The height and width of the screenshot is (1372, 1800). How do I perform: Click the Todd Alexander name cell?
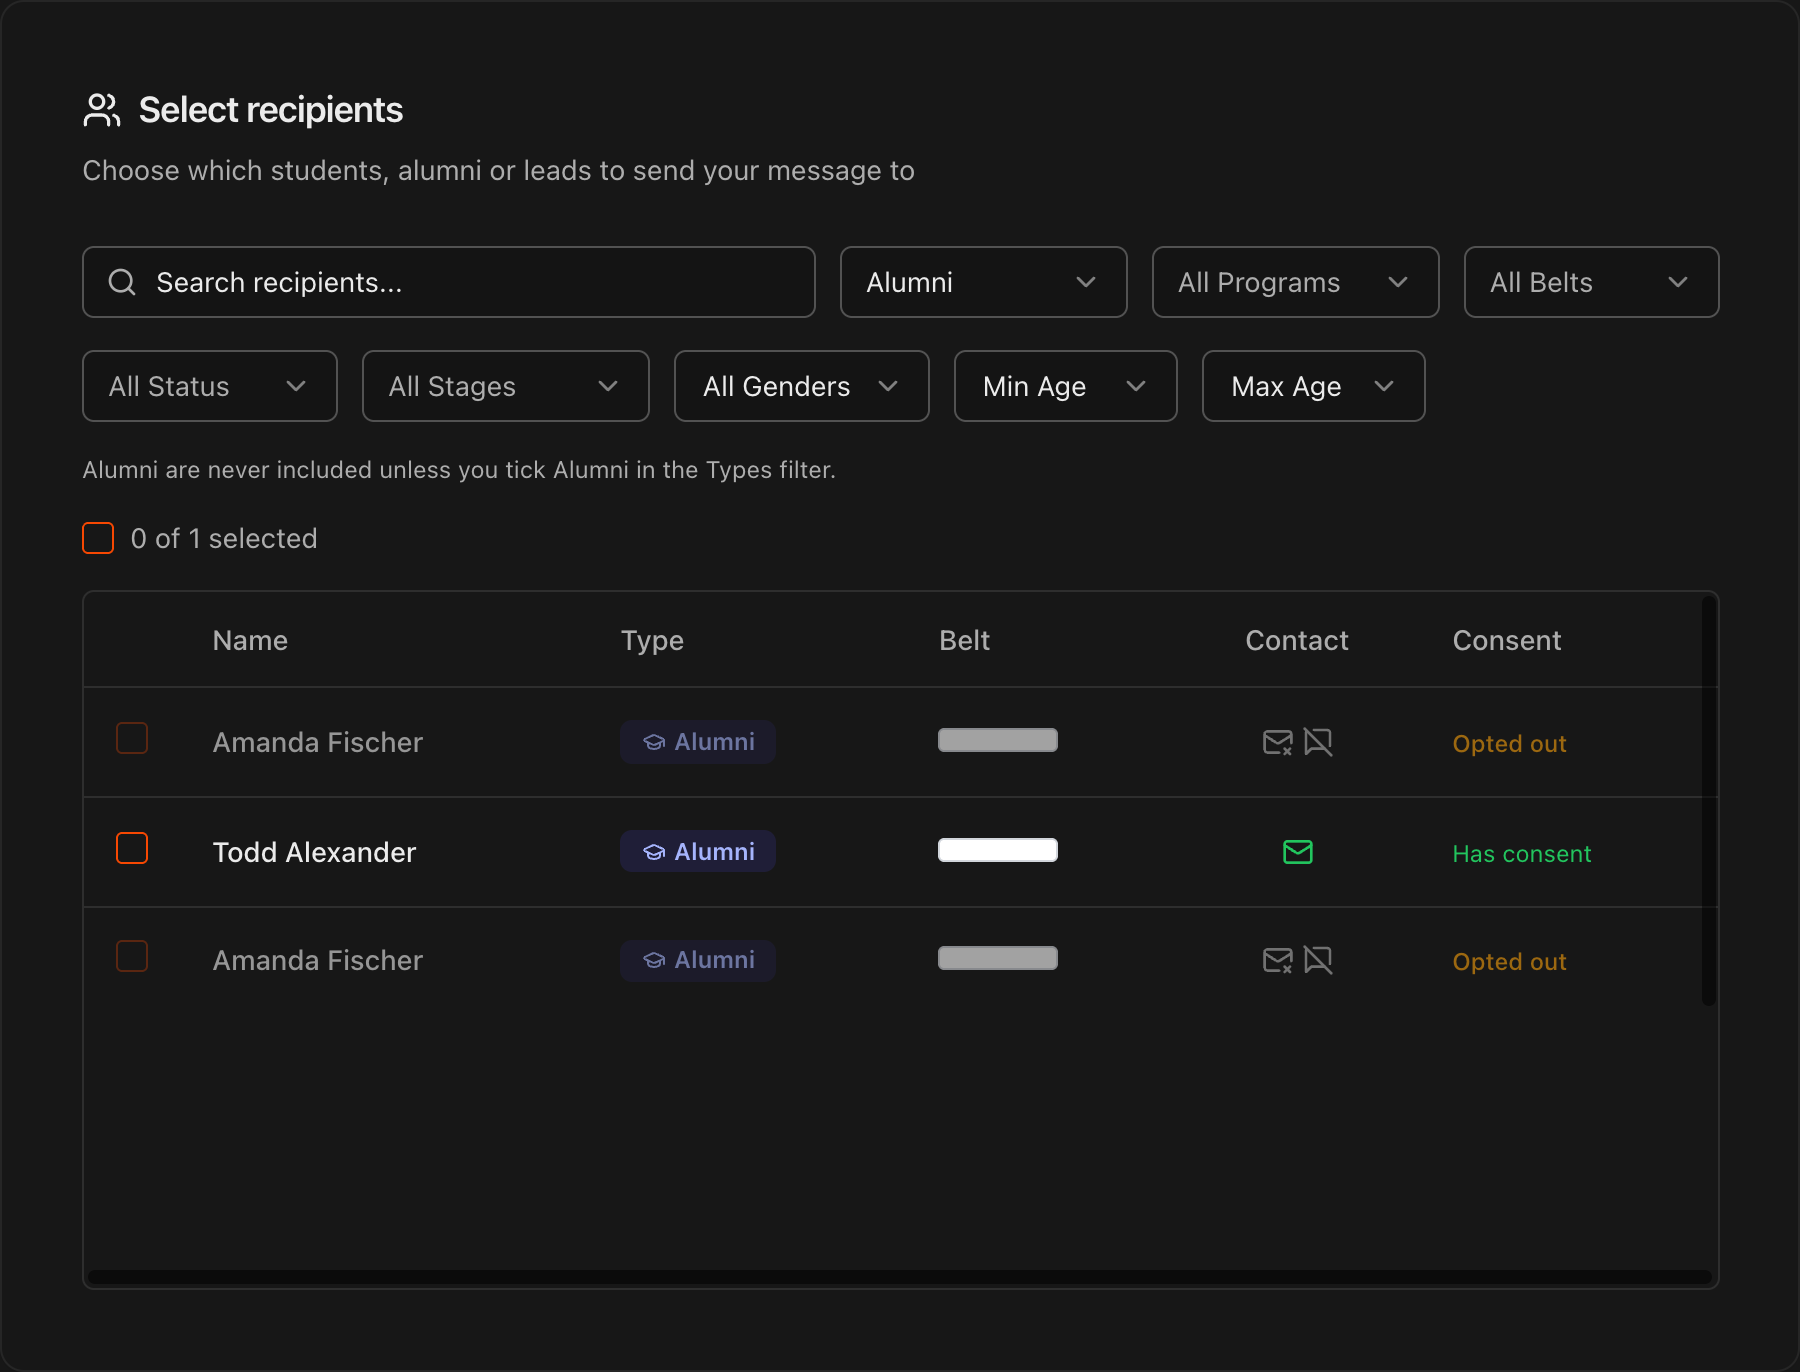coord(314,852)
